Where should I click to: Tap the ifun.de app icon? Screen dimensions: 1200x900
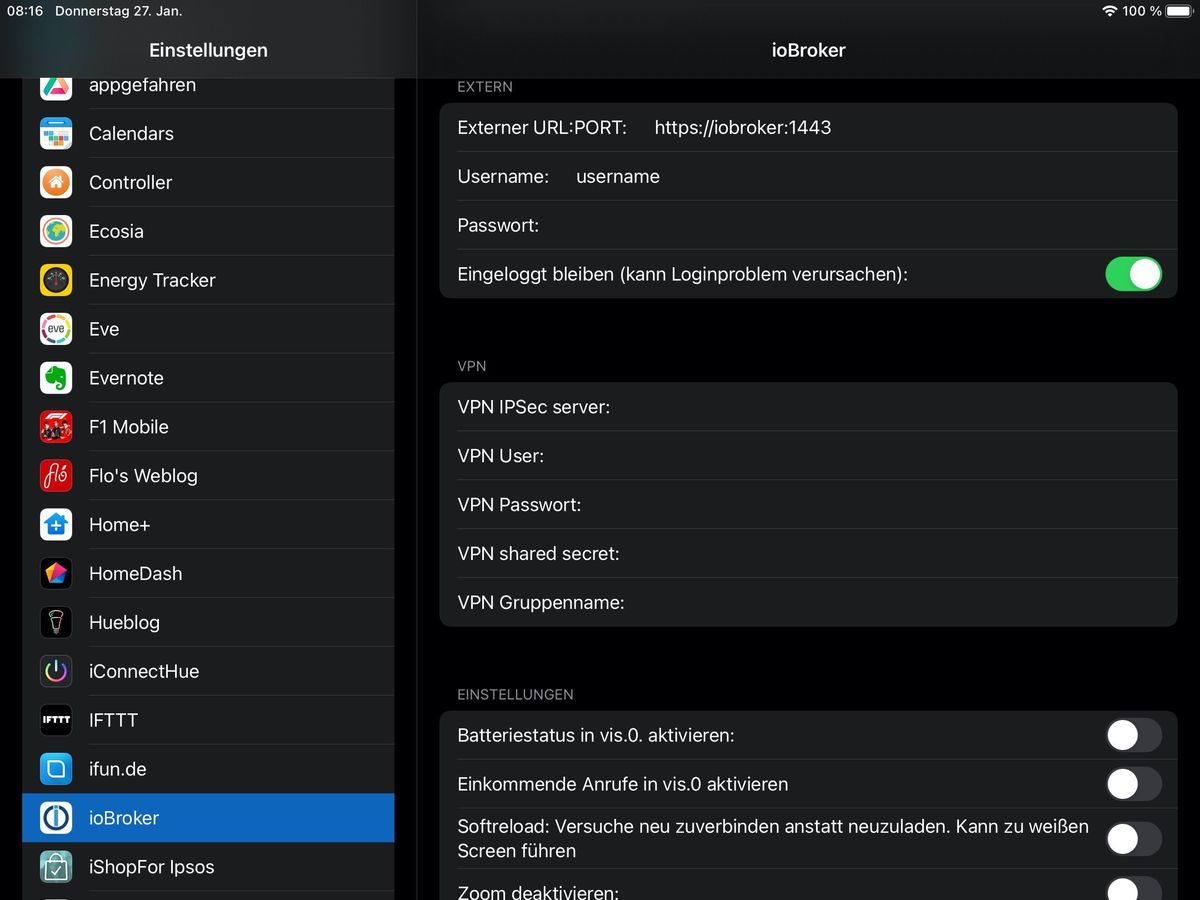coord(56,769)
